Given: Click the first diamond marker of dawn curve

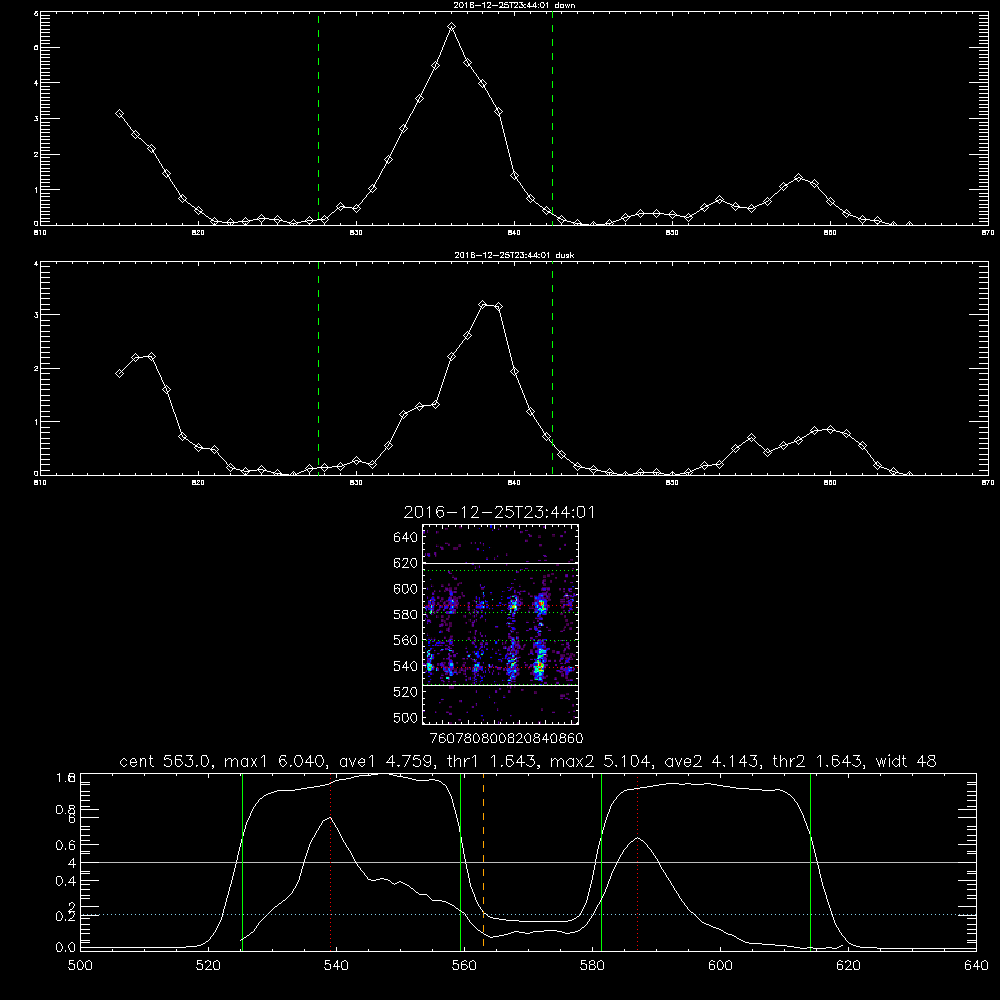Looking at the screenshot, I should coord(119,114).
